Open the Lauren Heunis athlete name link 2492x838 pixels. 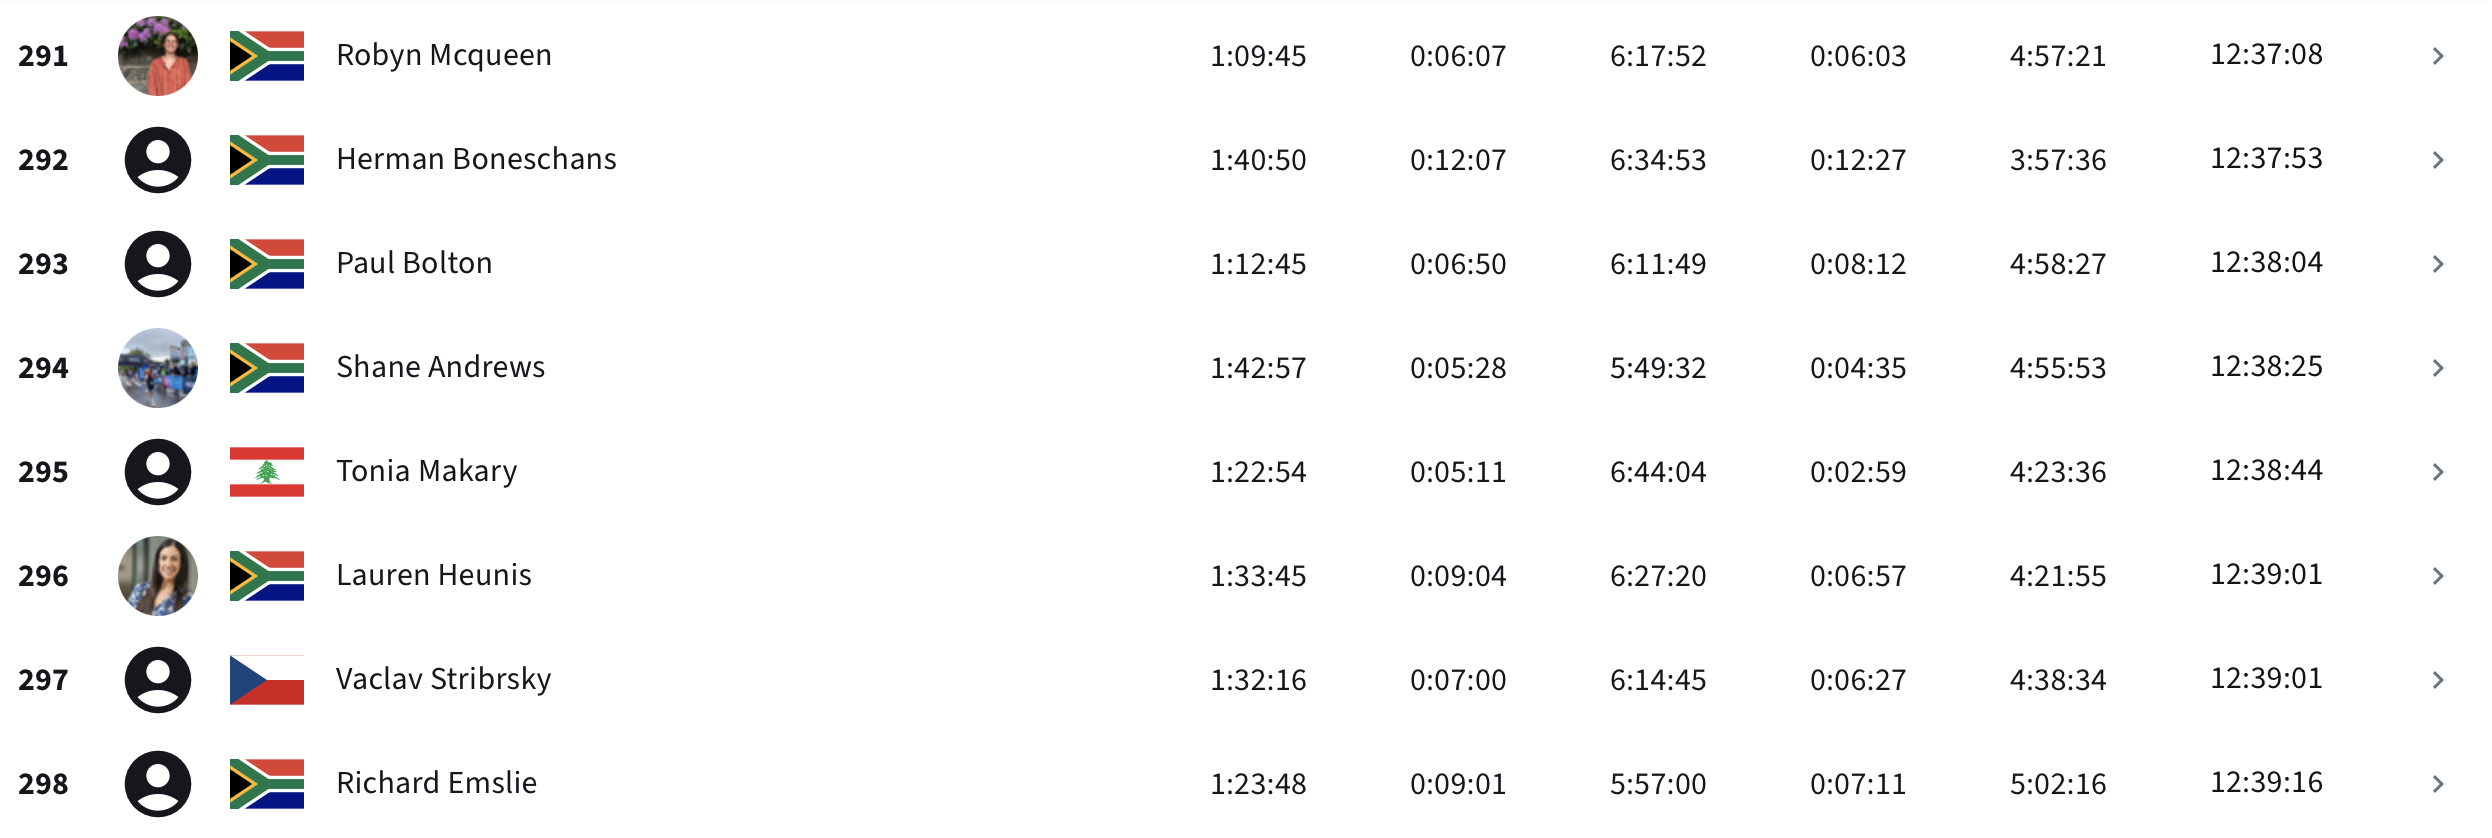[x=434, y=575]
